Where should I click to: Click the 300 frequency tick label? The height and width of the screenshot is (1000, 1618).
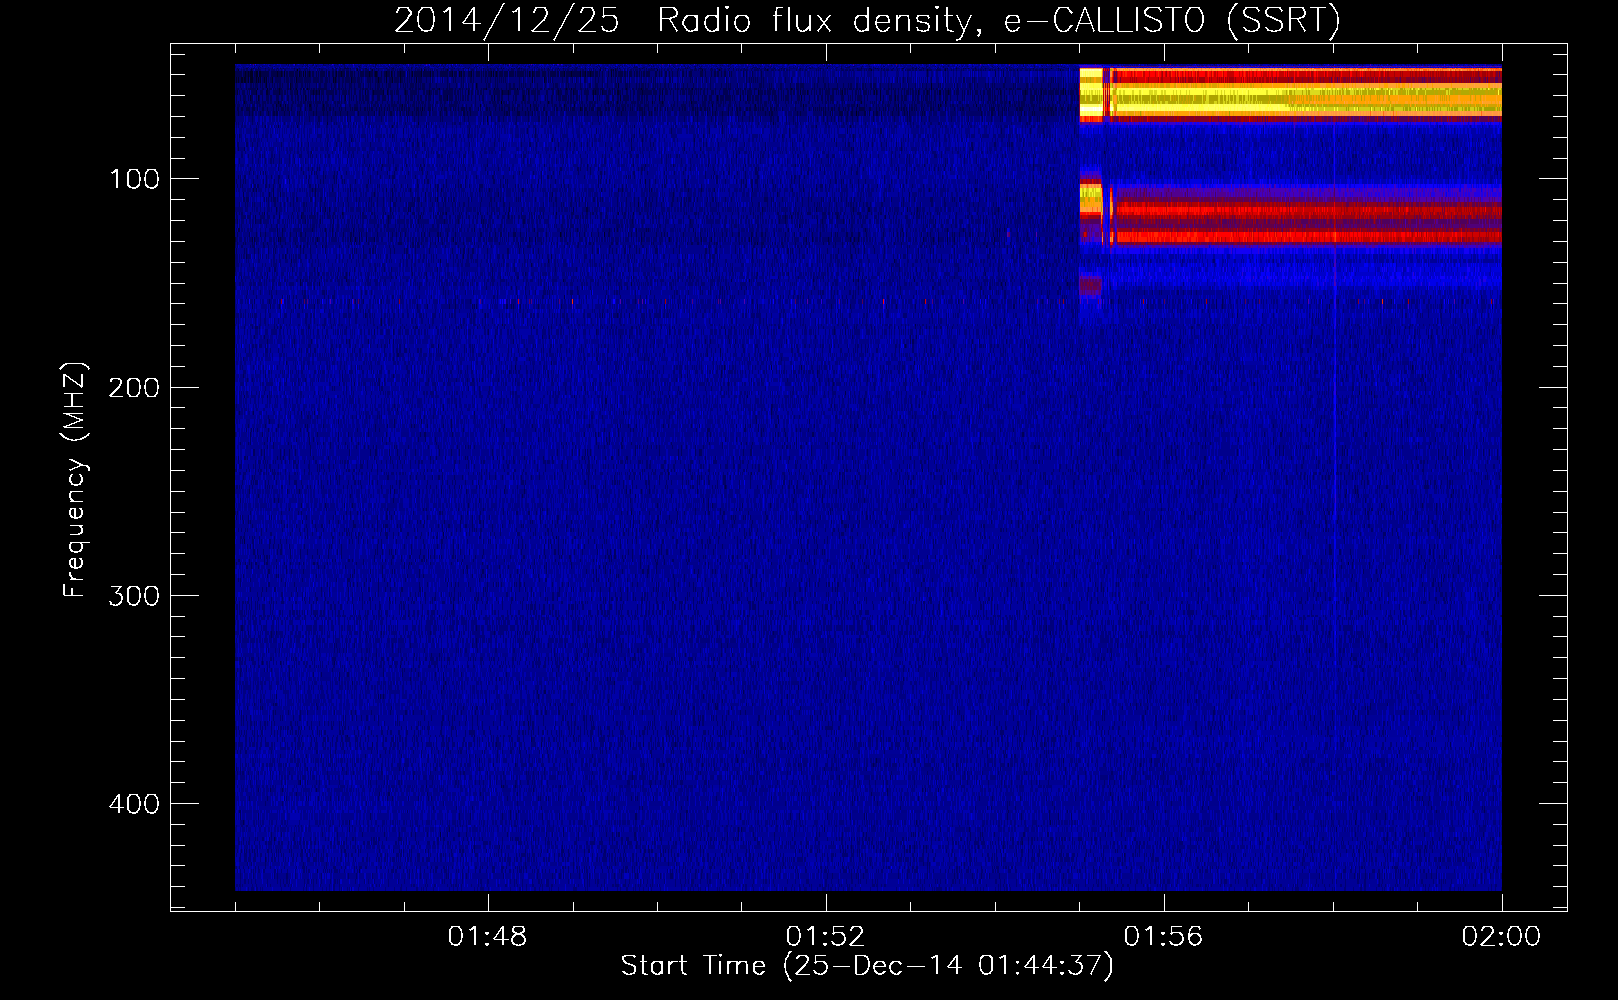coord(134,595)
